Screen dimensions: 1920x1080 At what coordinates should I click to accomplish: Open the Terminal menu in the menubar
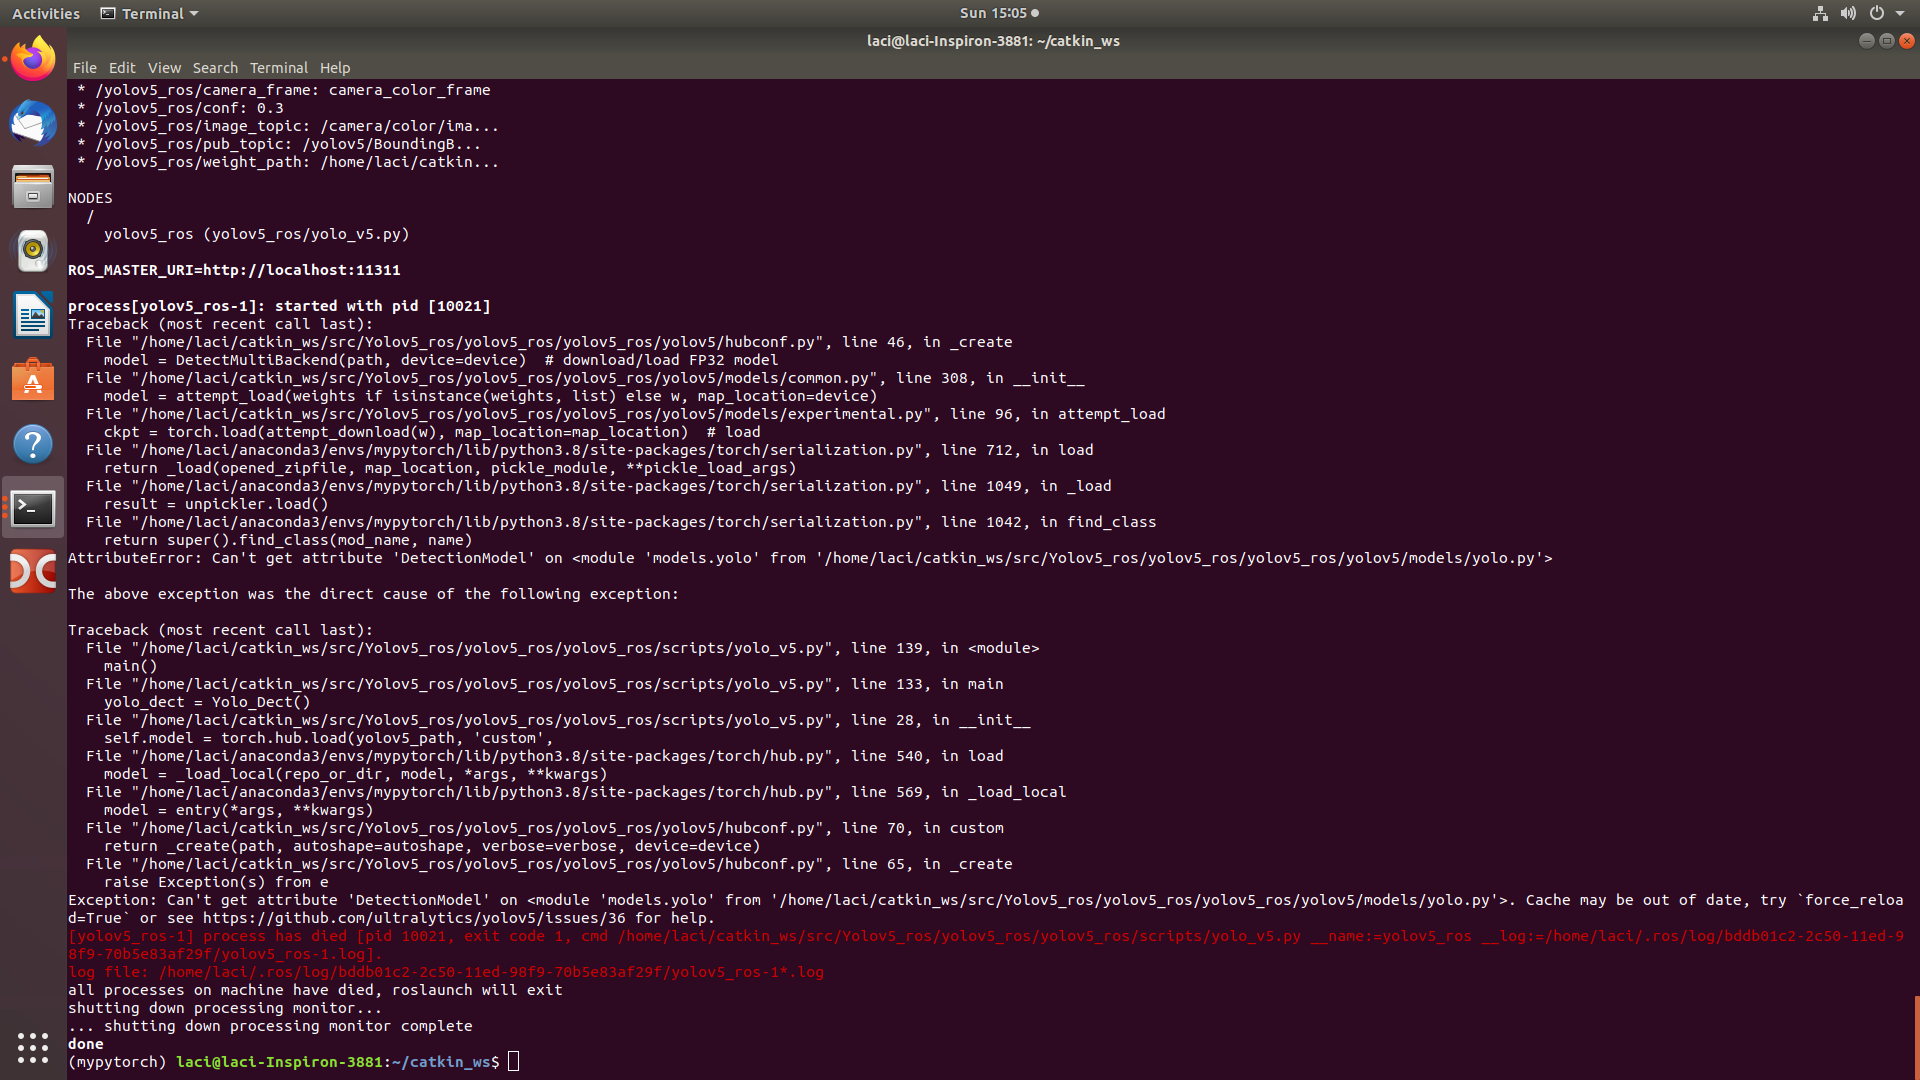[278, 68]
